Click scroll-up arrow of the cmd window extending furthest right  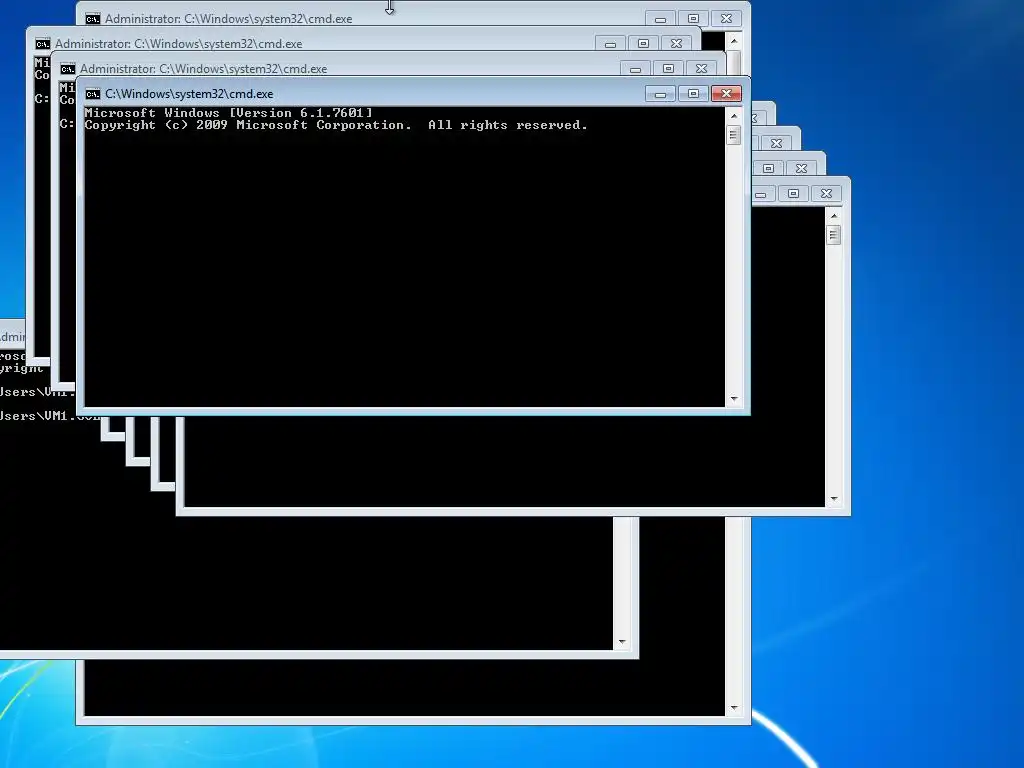[834, 216]
